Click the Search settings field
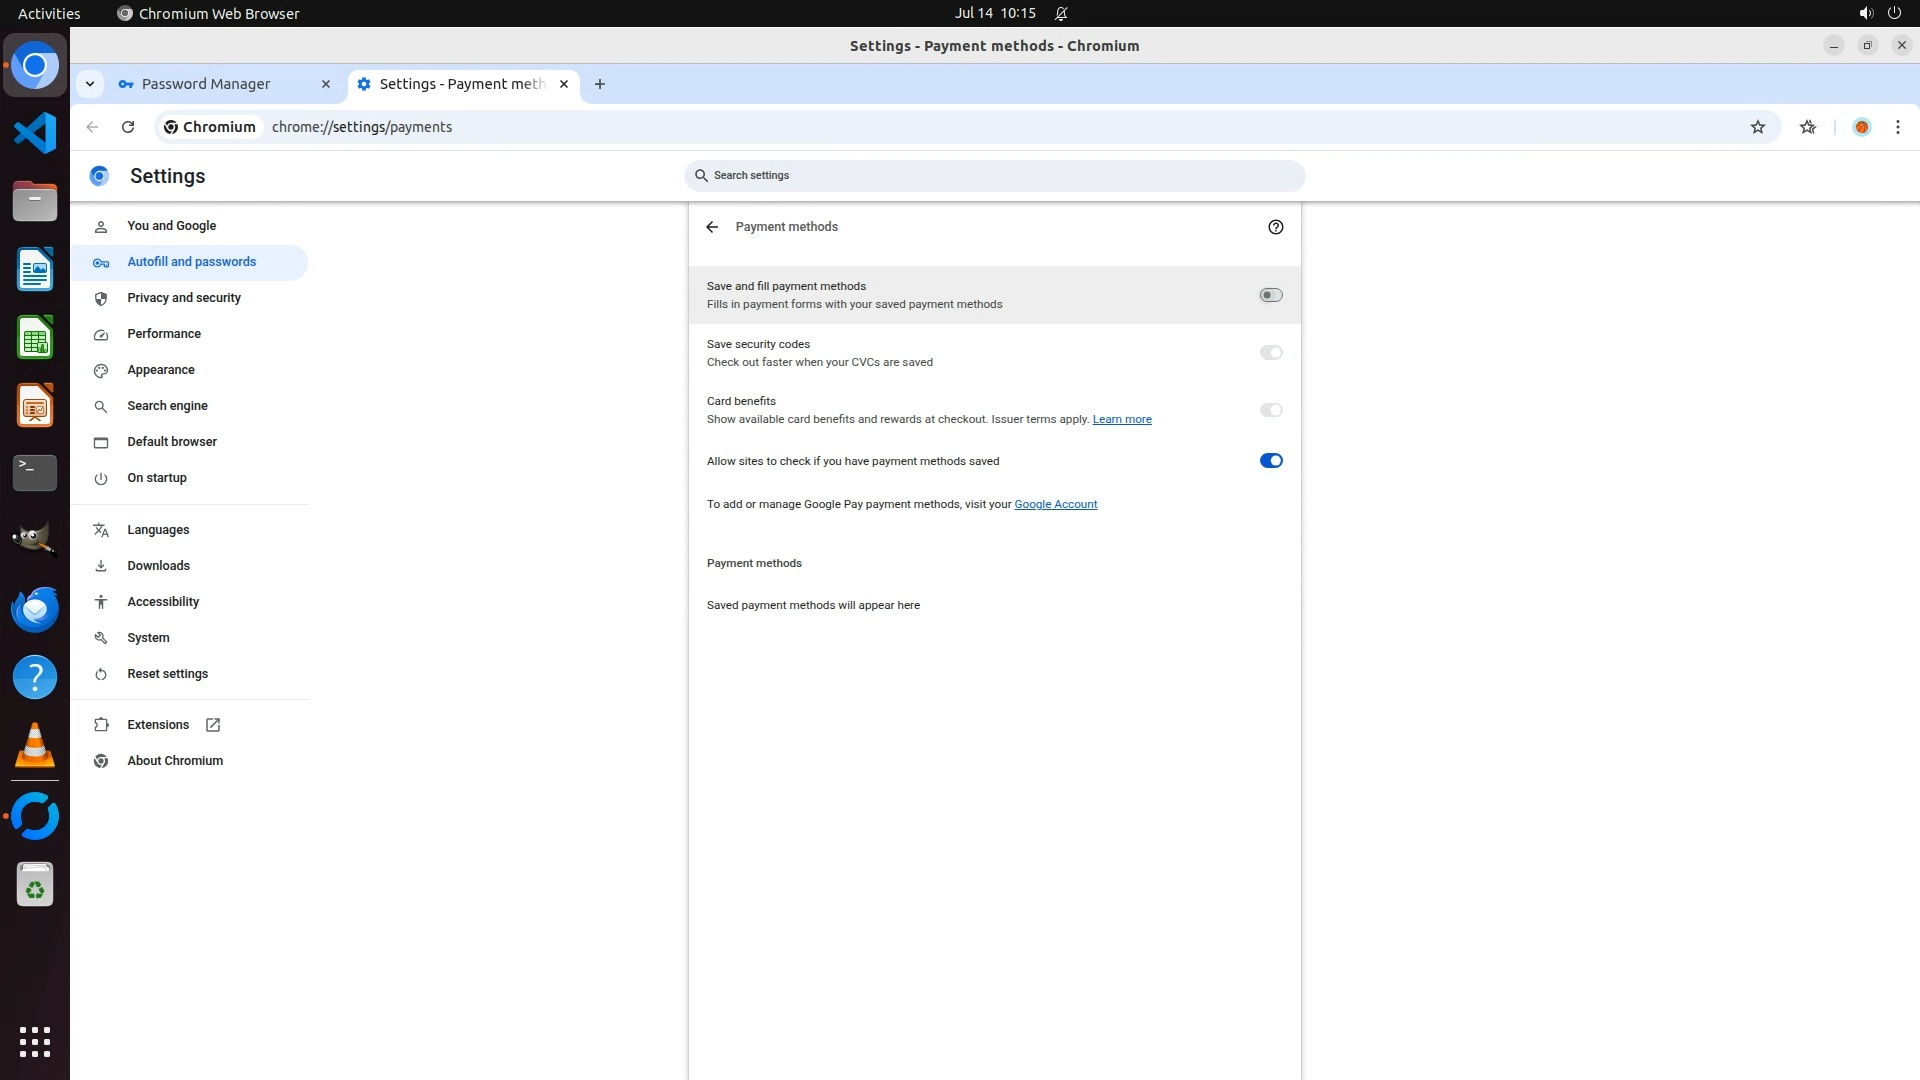 click(994, 176)
